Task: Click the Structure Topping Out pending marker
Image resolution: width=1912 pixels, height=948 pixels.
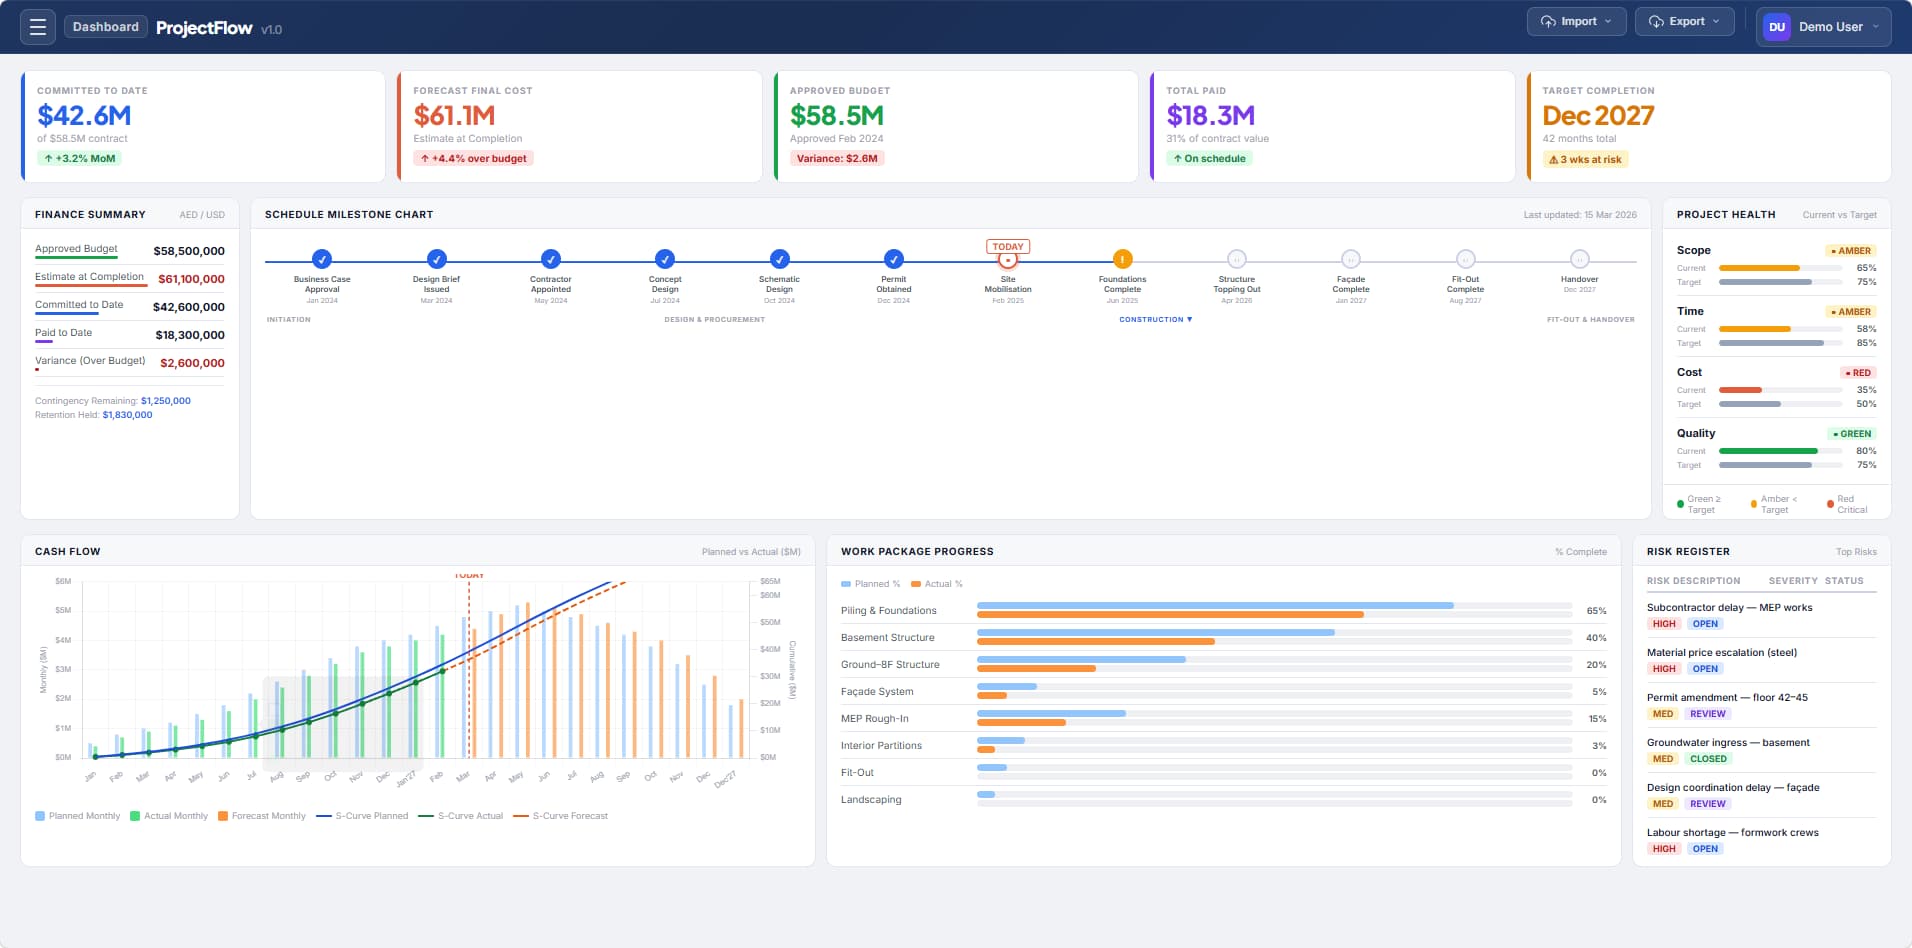Action: [x=1236, y=259]
